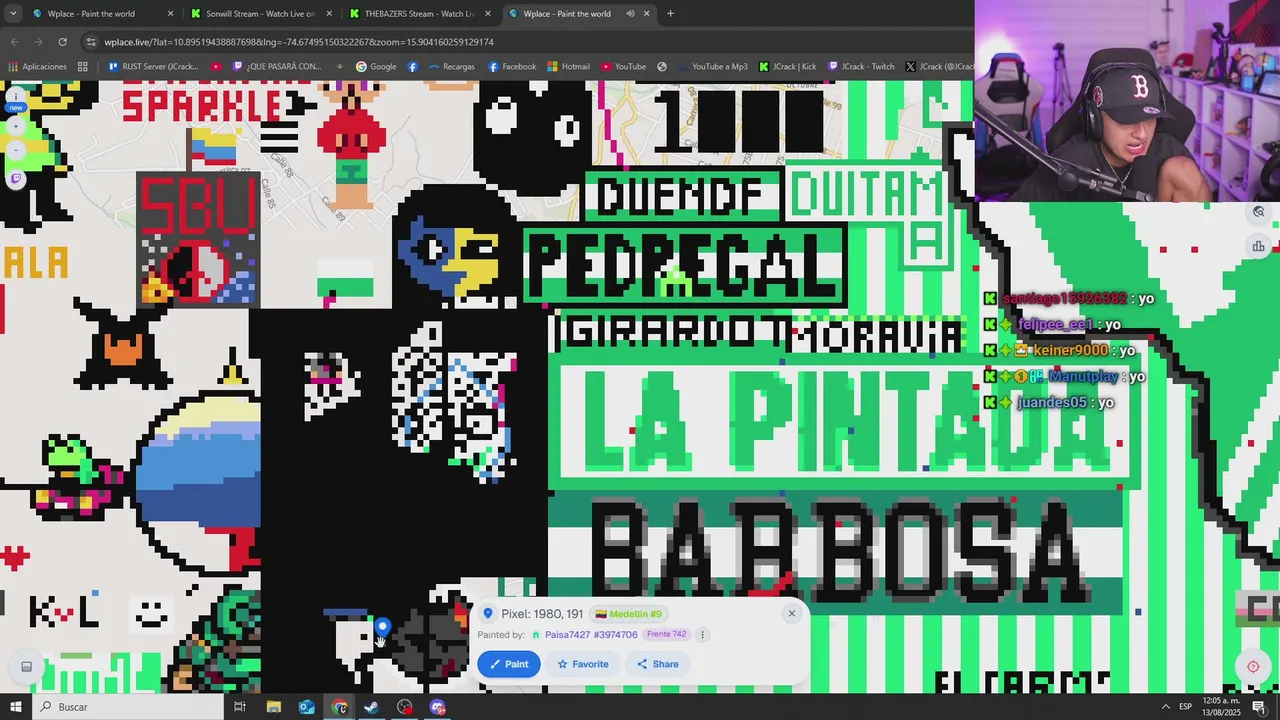
Task: Open Task View on taskbar
Action: 240,707
